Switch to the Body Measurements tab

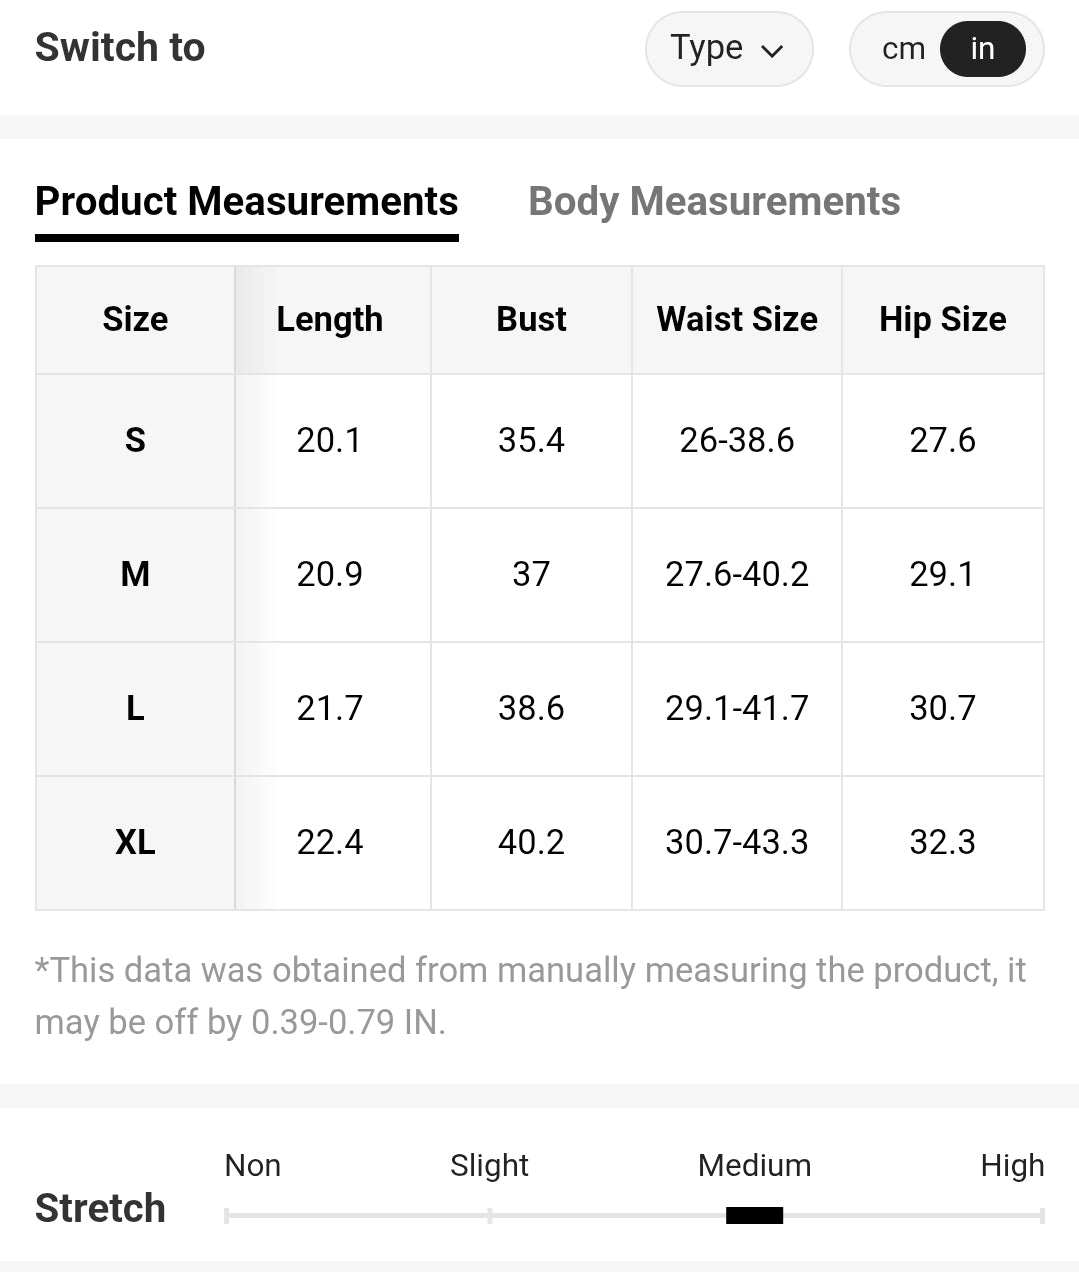coord(714,201)
